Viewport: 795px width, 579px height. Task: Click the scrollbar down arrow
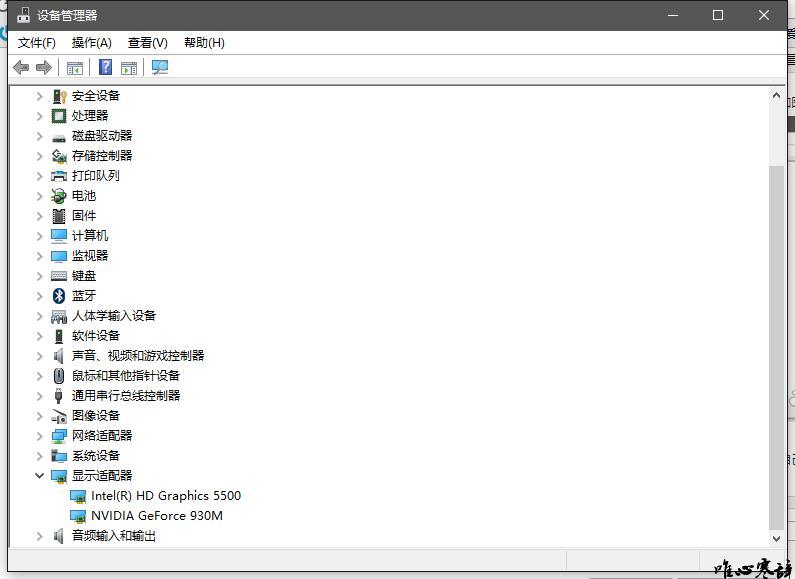click(x=776, y=539)
